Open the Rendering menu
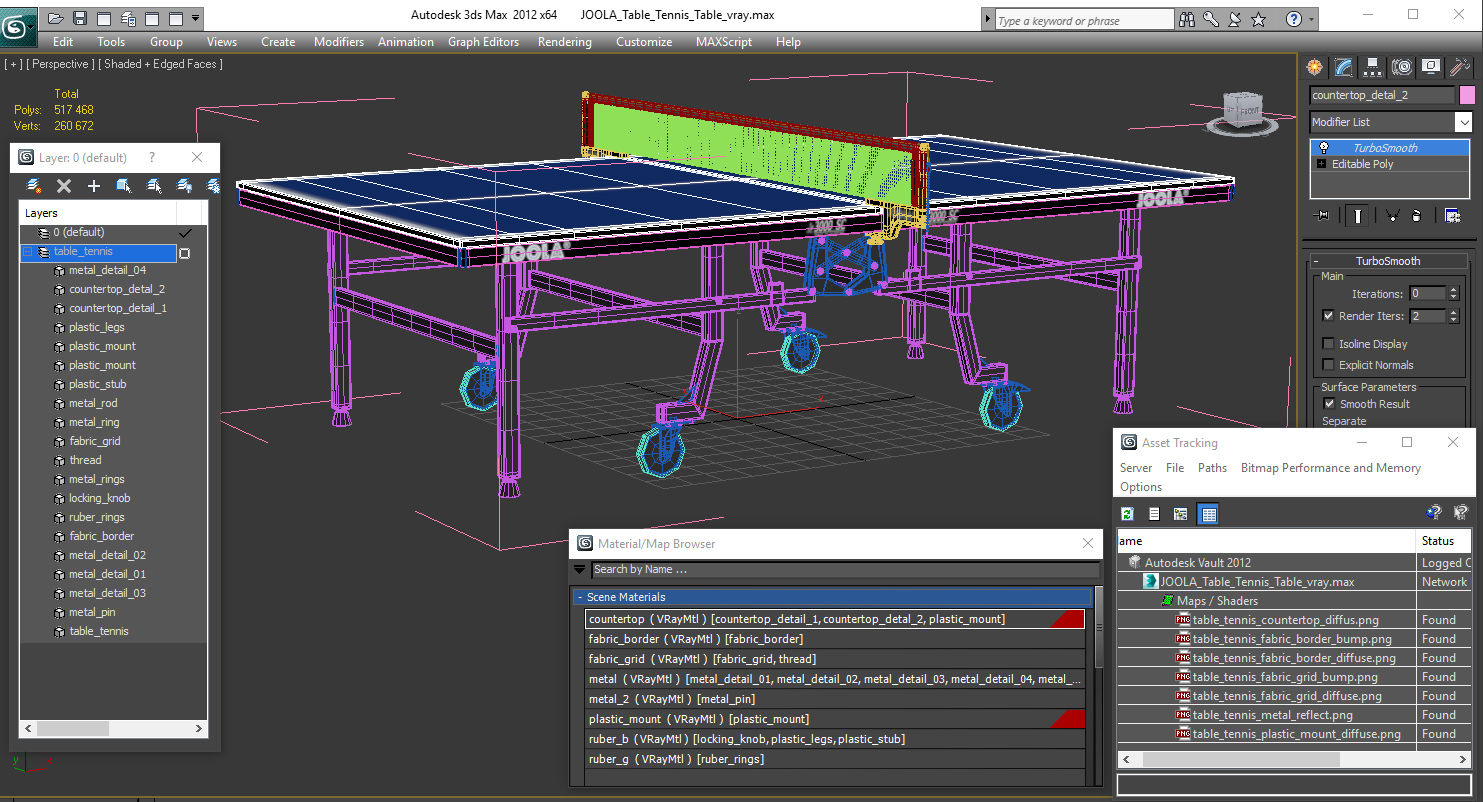The width and height of the screenshot is (1483, 802). click(565, 42)
